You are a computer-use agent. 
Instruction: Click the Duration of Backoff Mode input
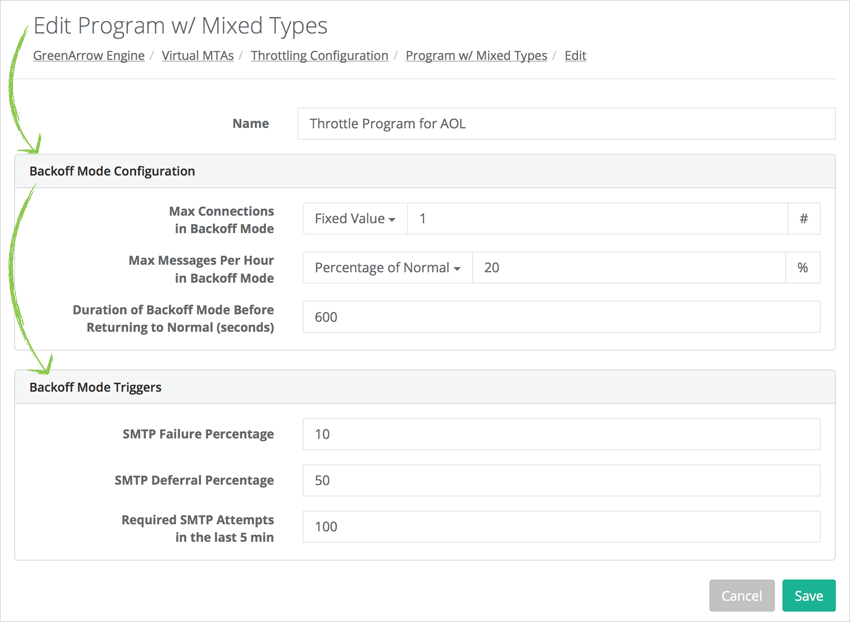560,317
